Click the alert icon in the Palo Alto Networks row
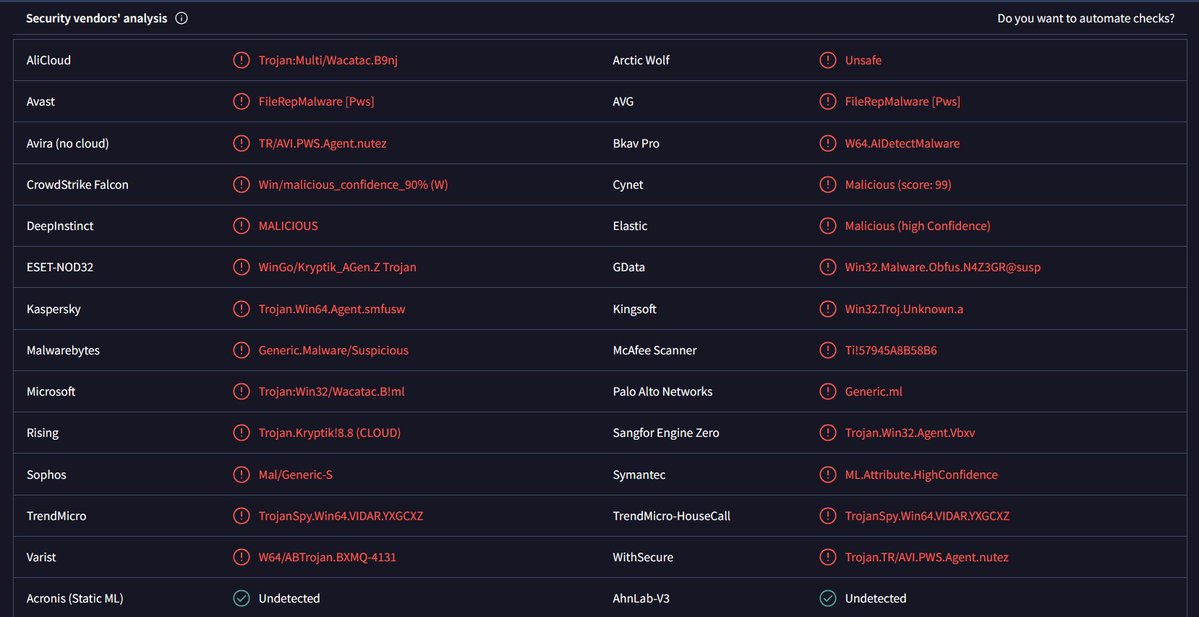This screenshot has height=617, width=1199. click(x=827, y=391)
